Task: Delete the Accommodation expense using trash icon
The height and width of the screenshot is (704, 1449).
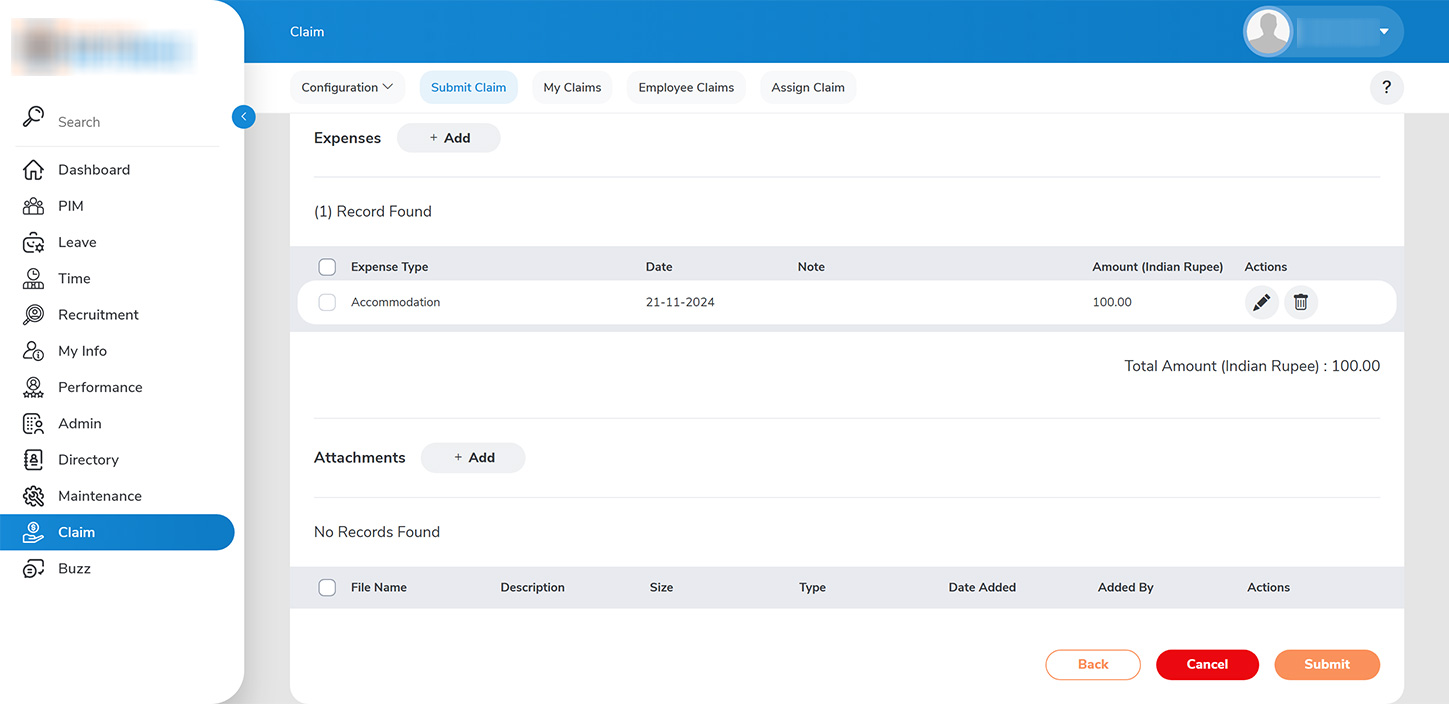Action: (1300, 302)
